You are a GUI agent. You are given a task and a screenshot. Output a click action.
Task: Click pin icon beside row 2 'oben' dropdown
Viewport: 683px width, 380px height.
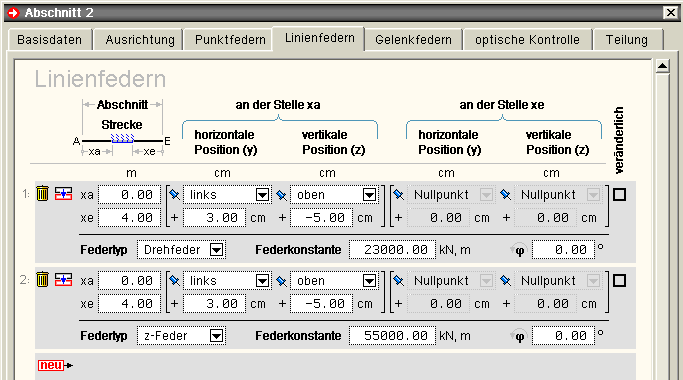pyautogui.click(x=282, y=281)
